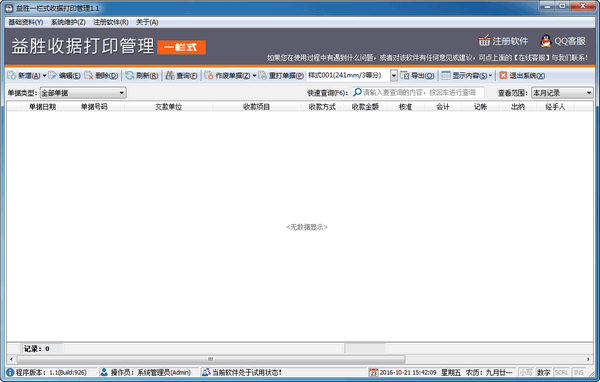Screen dimensions: 600x382
Task: Open the 查看范围 本月记录 dropdown
Action: [x=562, y=93]
